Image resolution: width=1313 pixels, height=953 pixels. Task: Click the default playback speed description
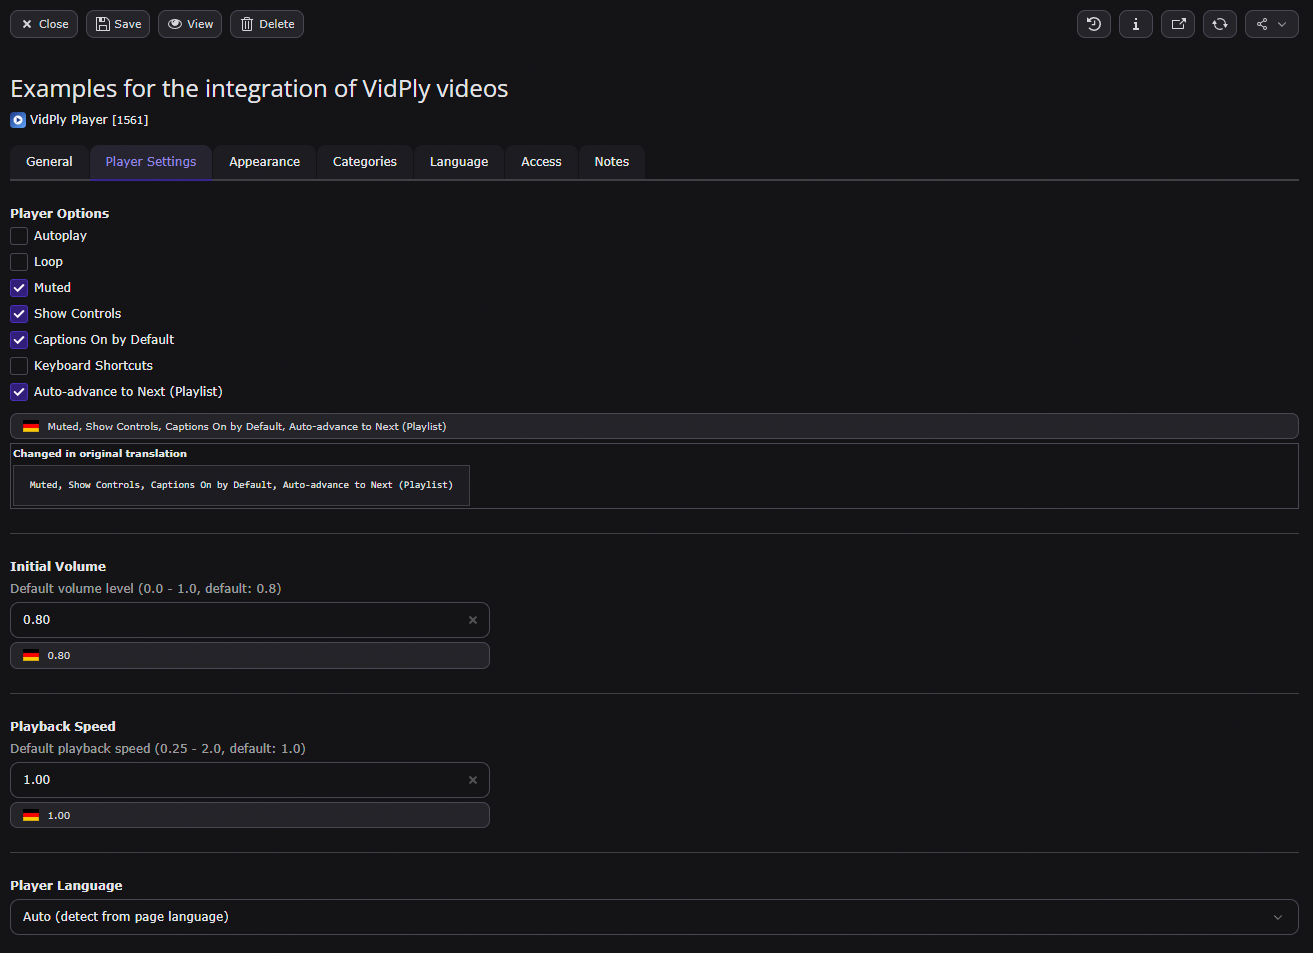pos(158,749)
